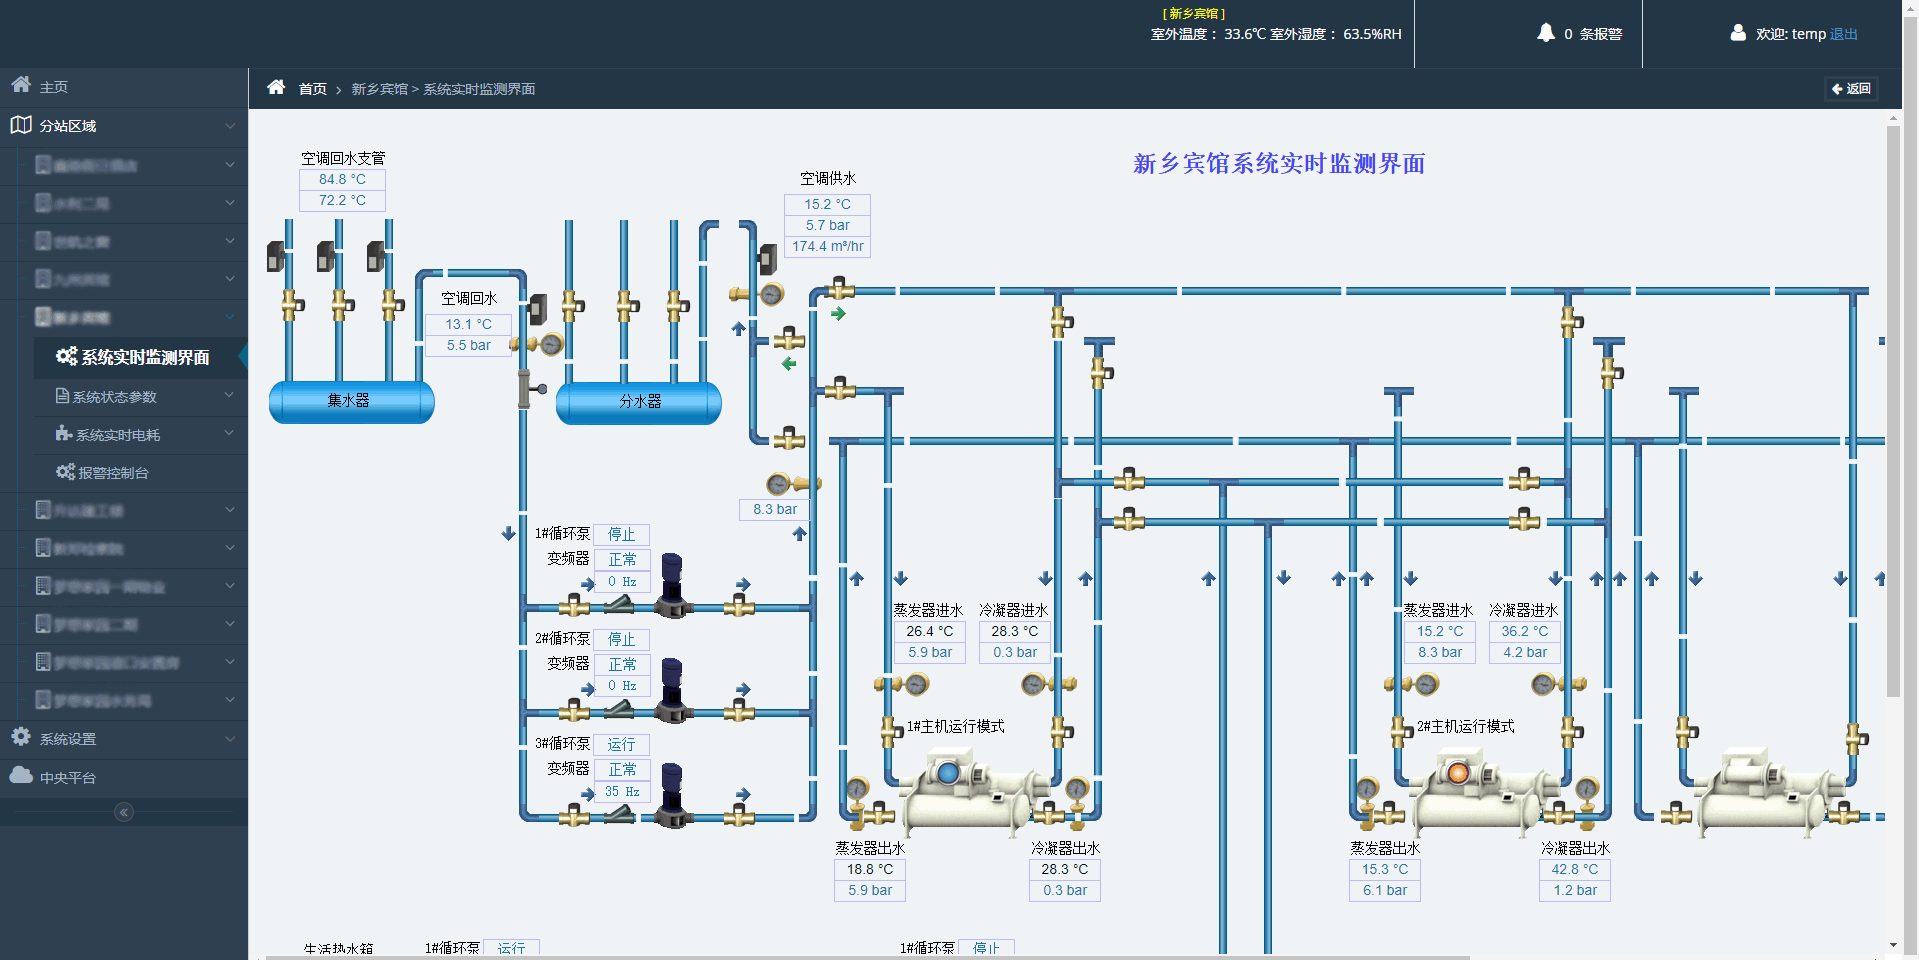Click the 36.2 °C 冷凝器进水 reading
This screenshot has width=1919, height=960.
pos(1524,631)
